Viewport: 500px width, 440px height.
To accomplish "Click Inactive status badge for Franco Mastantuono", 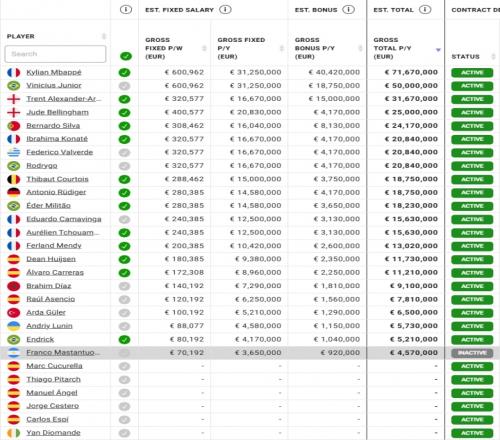I will pyautogui.click(x=472, y=353).
